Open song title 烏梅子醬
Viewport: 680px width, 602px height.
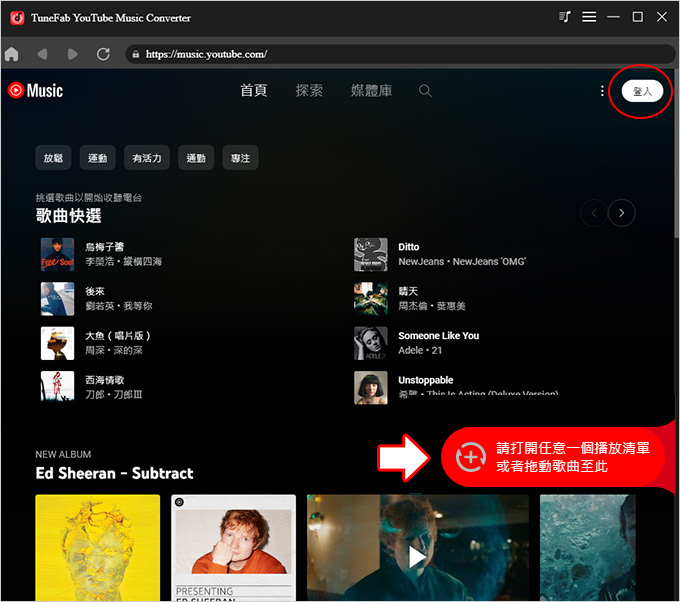pos(105,247)
